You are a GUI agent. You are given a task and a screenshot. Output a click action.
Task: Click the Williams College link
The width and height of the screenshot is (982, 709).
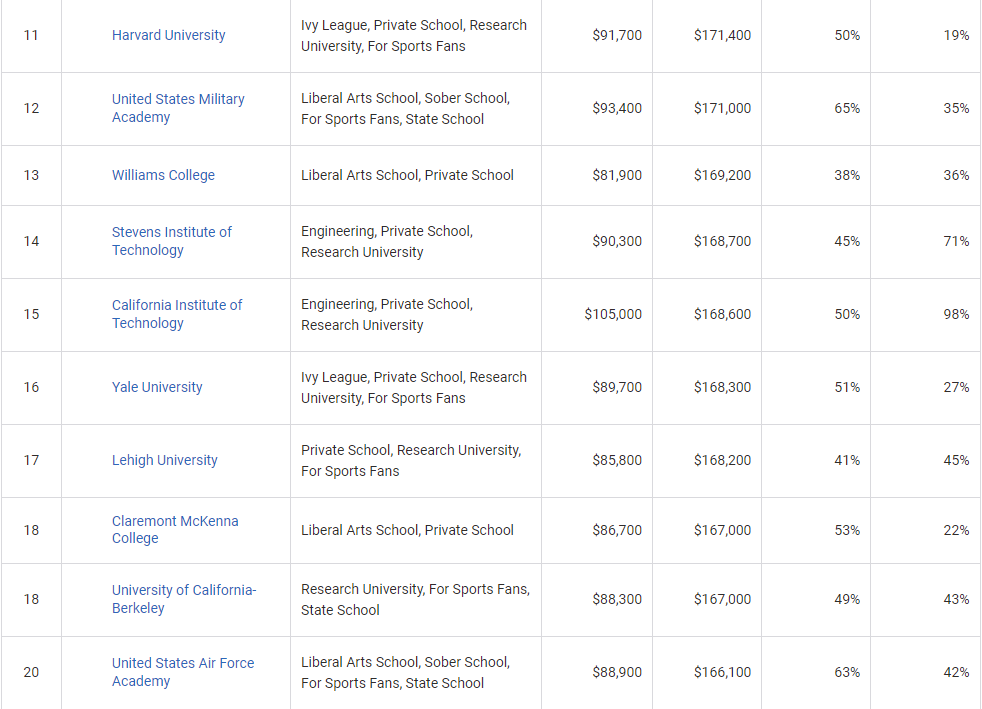click(x=163, y=175)
